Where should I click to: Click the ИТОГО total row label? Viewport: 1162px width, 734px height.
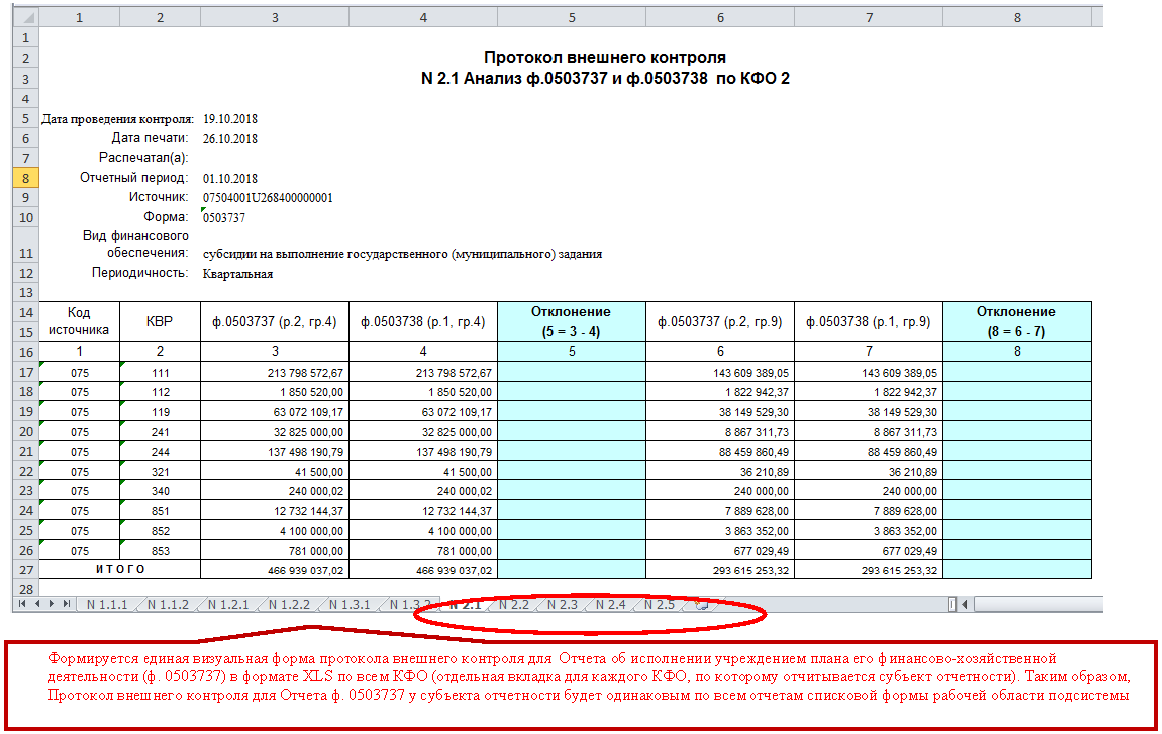tap(119, 569)
